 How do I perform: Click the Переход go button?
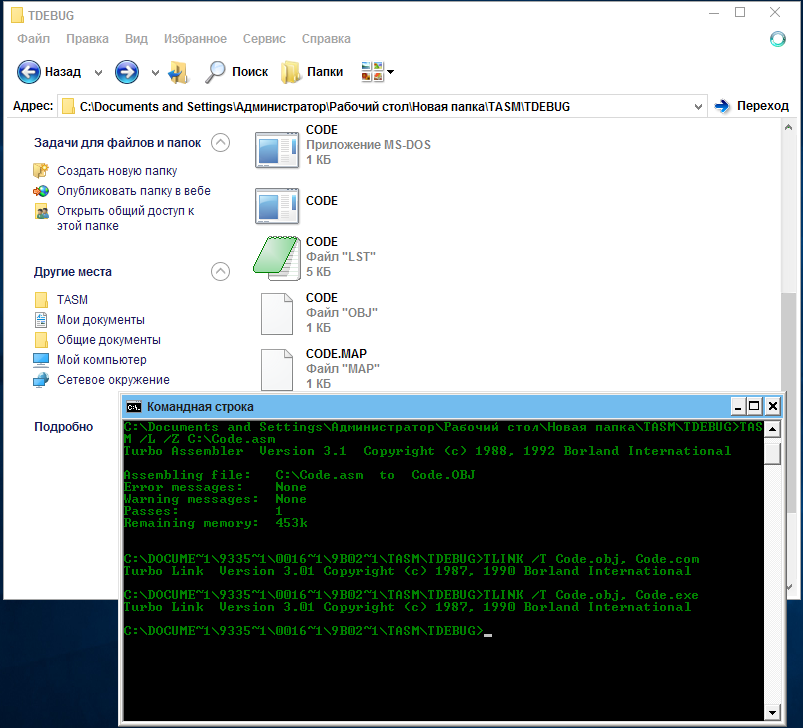point(752,106)
